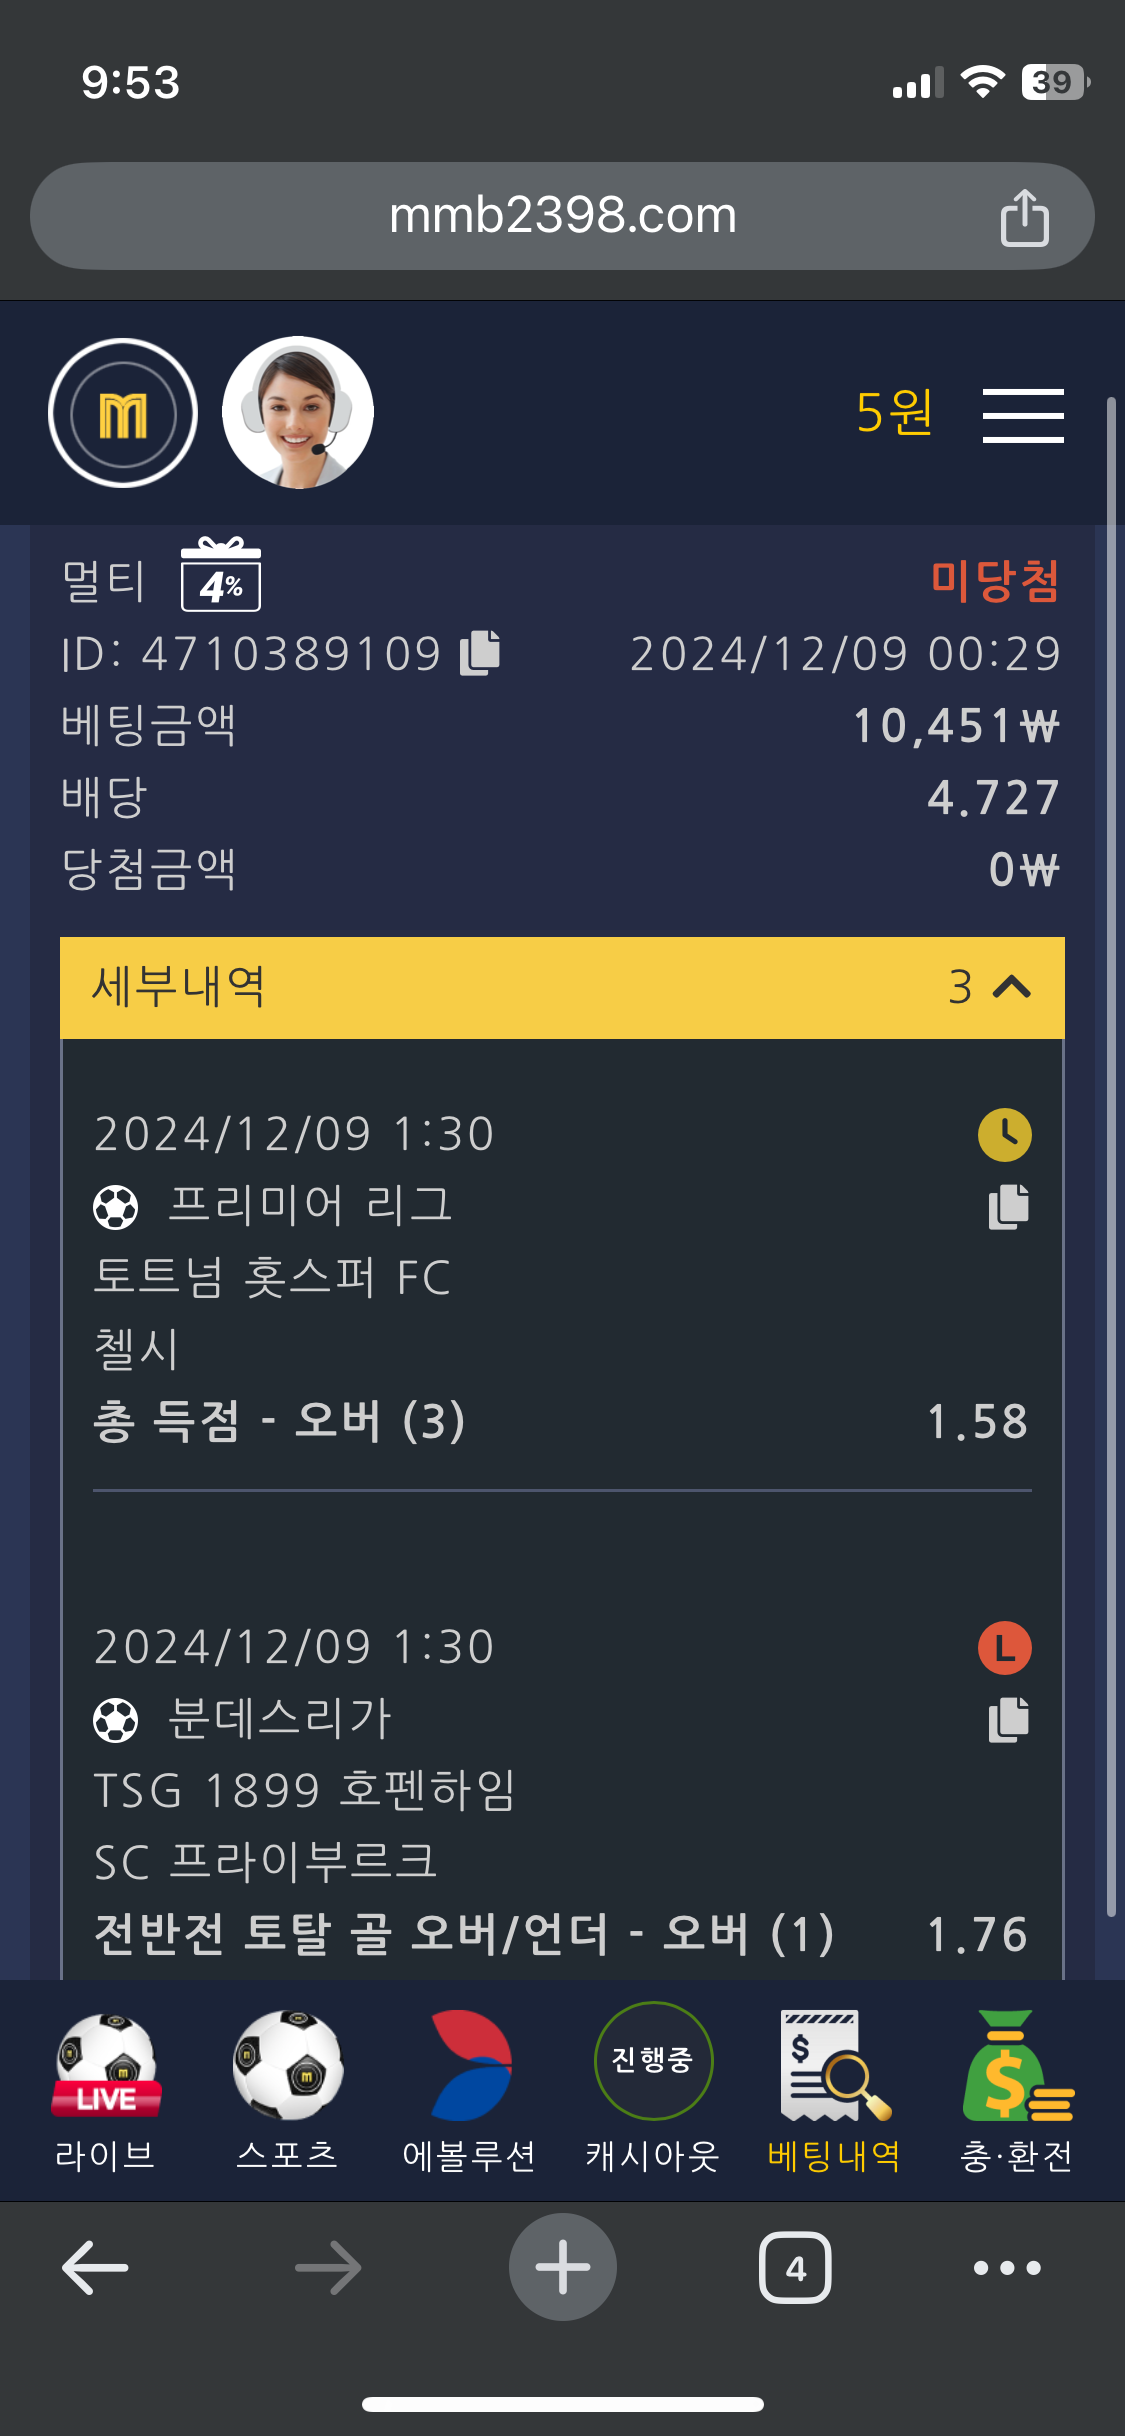1125x2436 pixels.
Task: Open the 라이브 live betting tab
Action: (x=106, y=2090)
